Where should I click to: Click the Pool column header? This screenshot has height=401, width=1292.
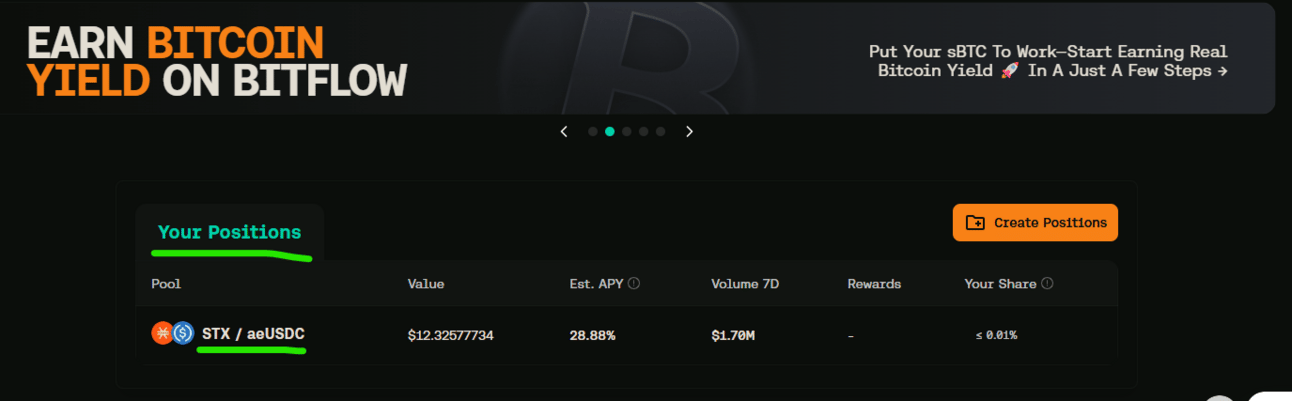[x=166, y=284]
